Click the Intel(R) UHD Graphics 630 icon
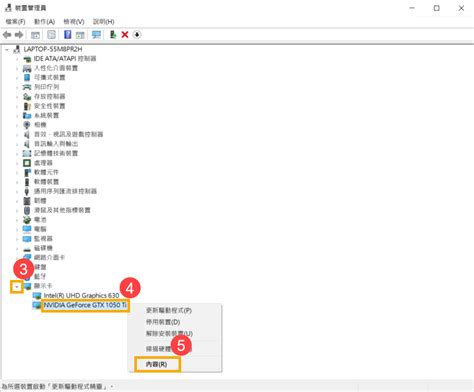474x392 pixels. 37,296
